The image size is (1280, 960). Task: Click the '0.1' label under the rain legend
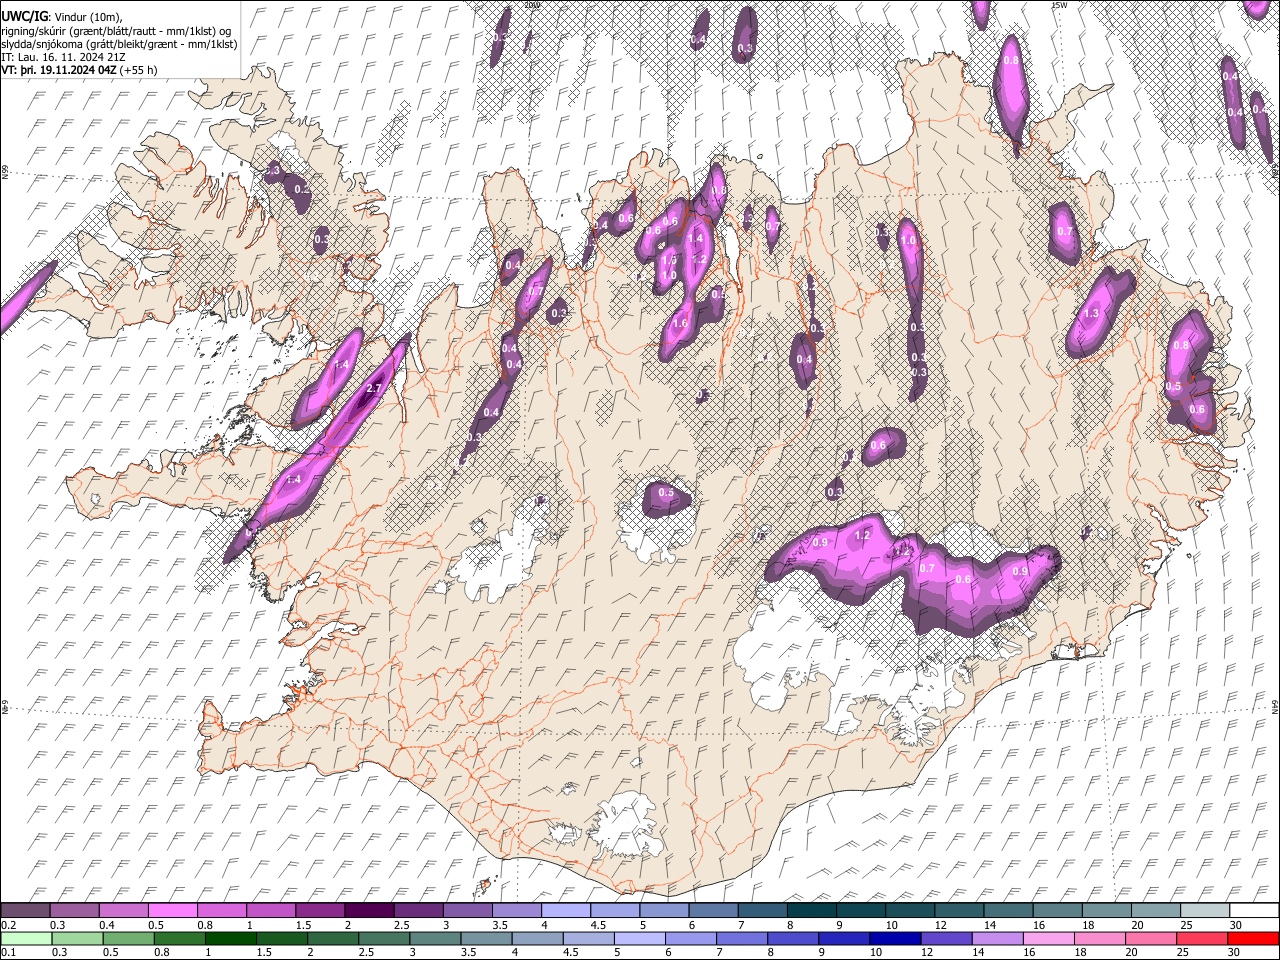pos(9,952)
